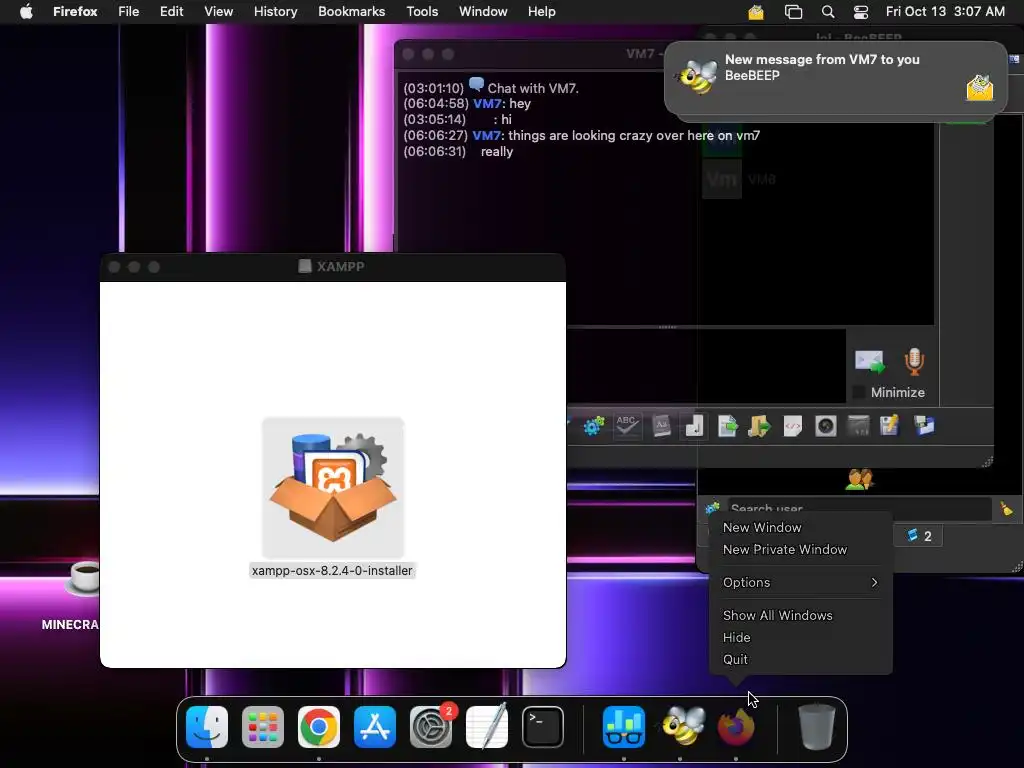Click the xampp-osx-8.2.4-0-installer icon
The image size is (1024, 768).
pyautogui.click(x=333, y=487)
